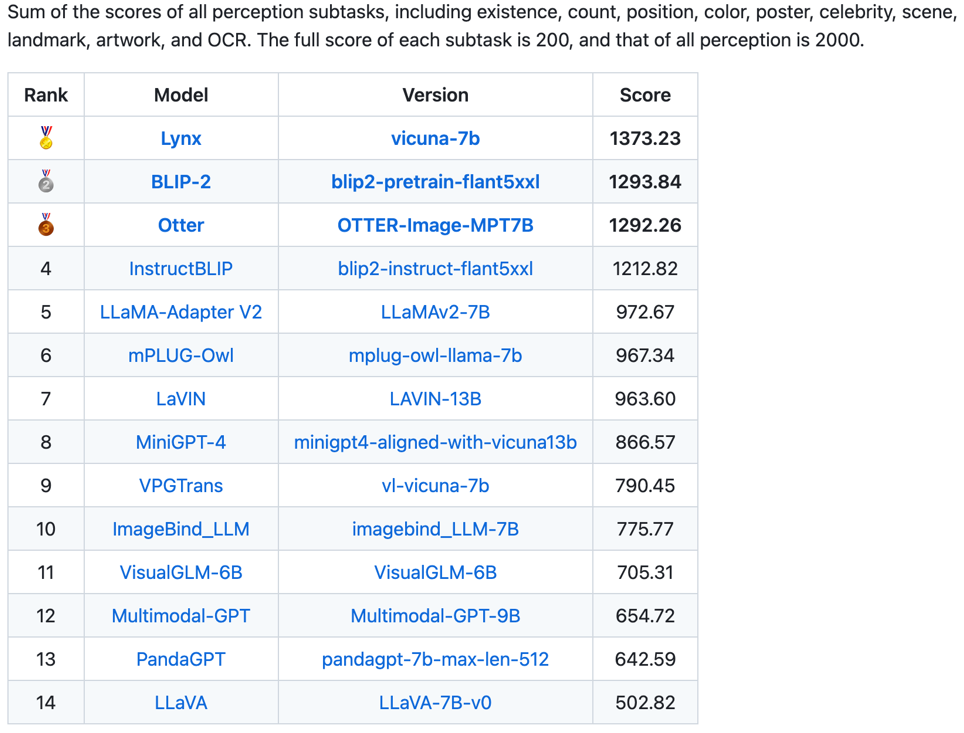Click the Version column header
The height and width of the screenshot is (733, 964).
(435, 95)
